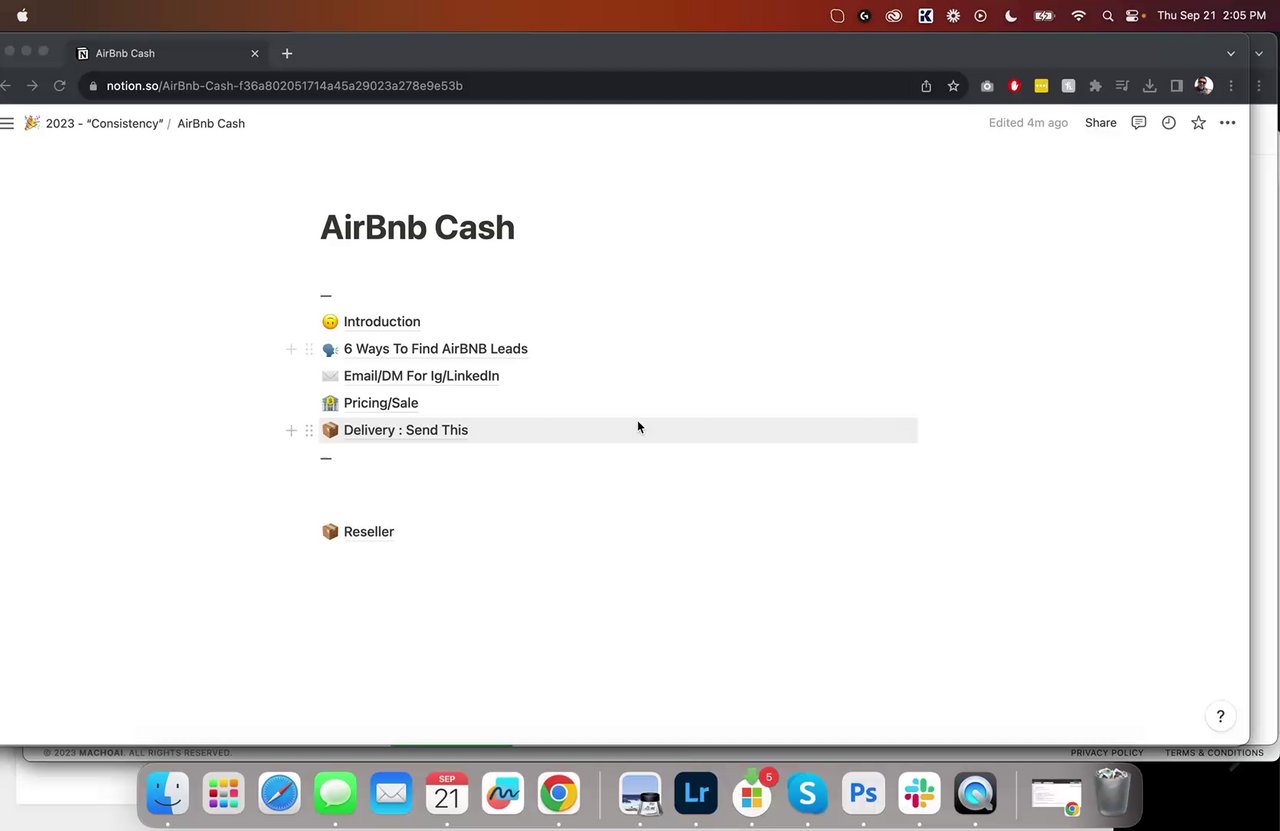Open the Introduction page link

[x=382, y=322]
